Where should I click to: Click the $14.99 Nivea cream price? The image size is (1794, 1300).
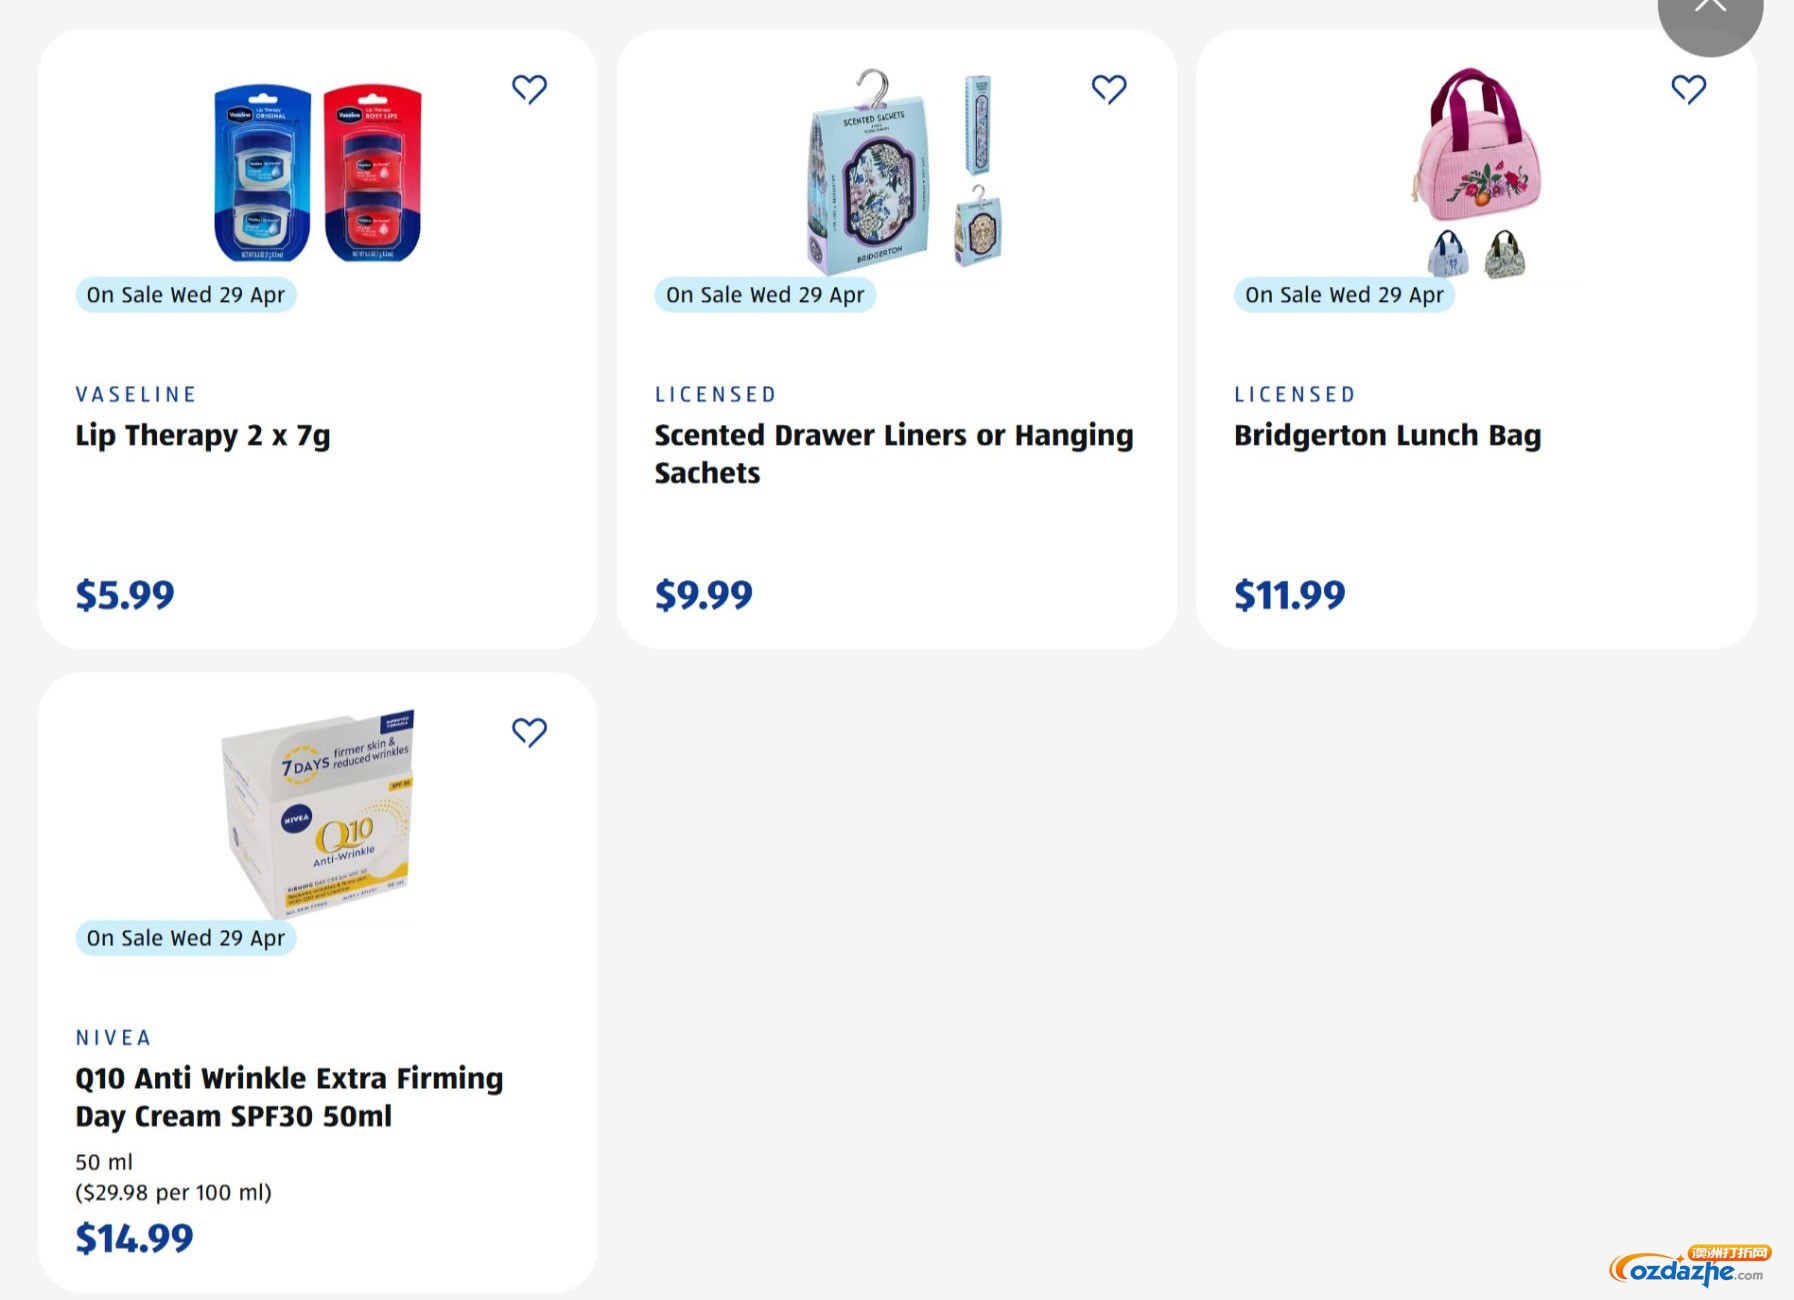(x=134, y=1238)
